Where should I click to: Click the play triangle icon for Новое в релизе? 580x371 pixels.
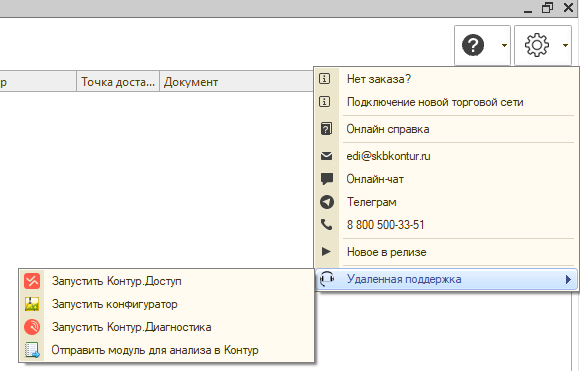(326, 252)
